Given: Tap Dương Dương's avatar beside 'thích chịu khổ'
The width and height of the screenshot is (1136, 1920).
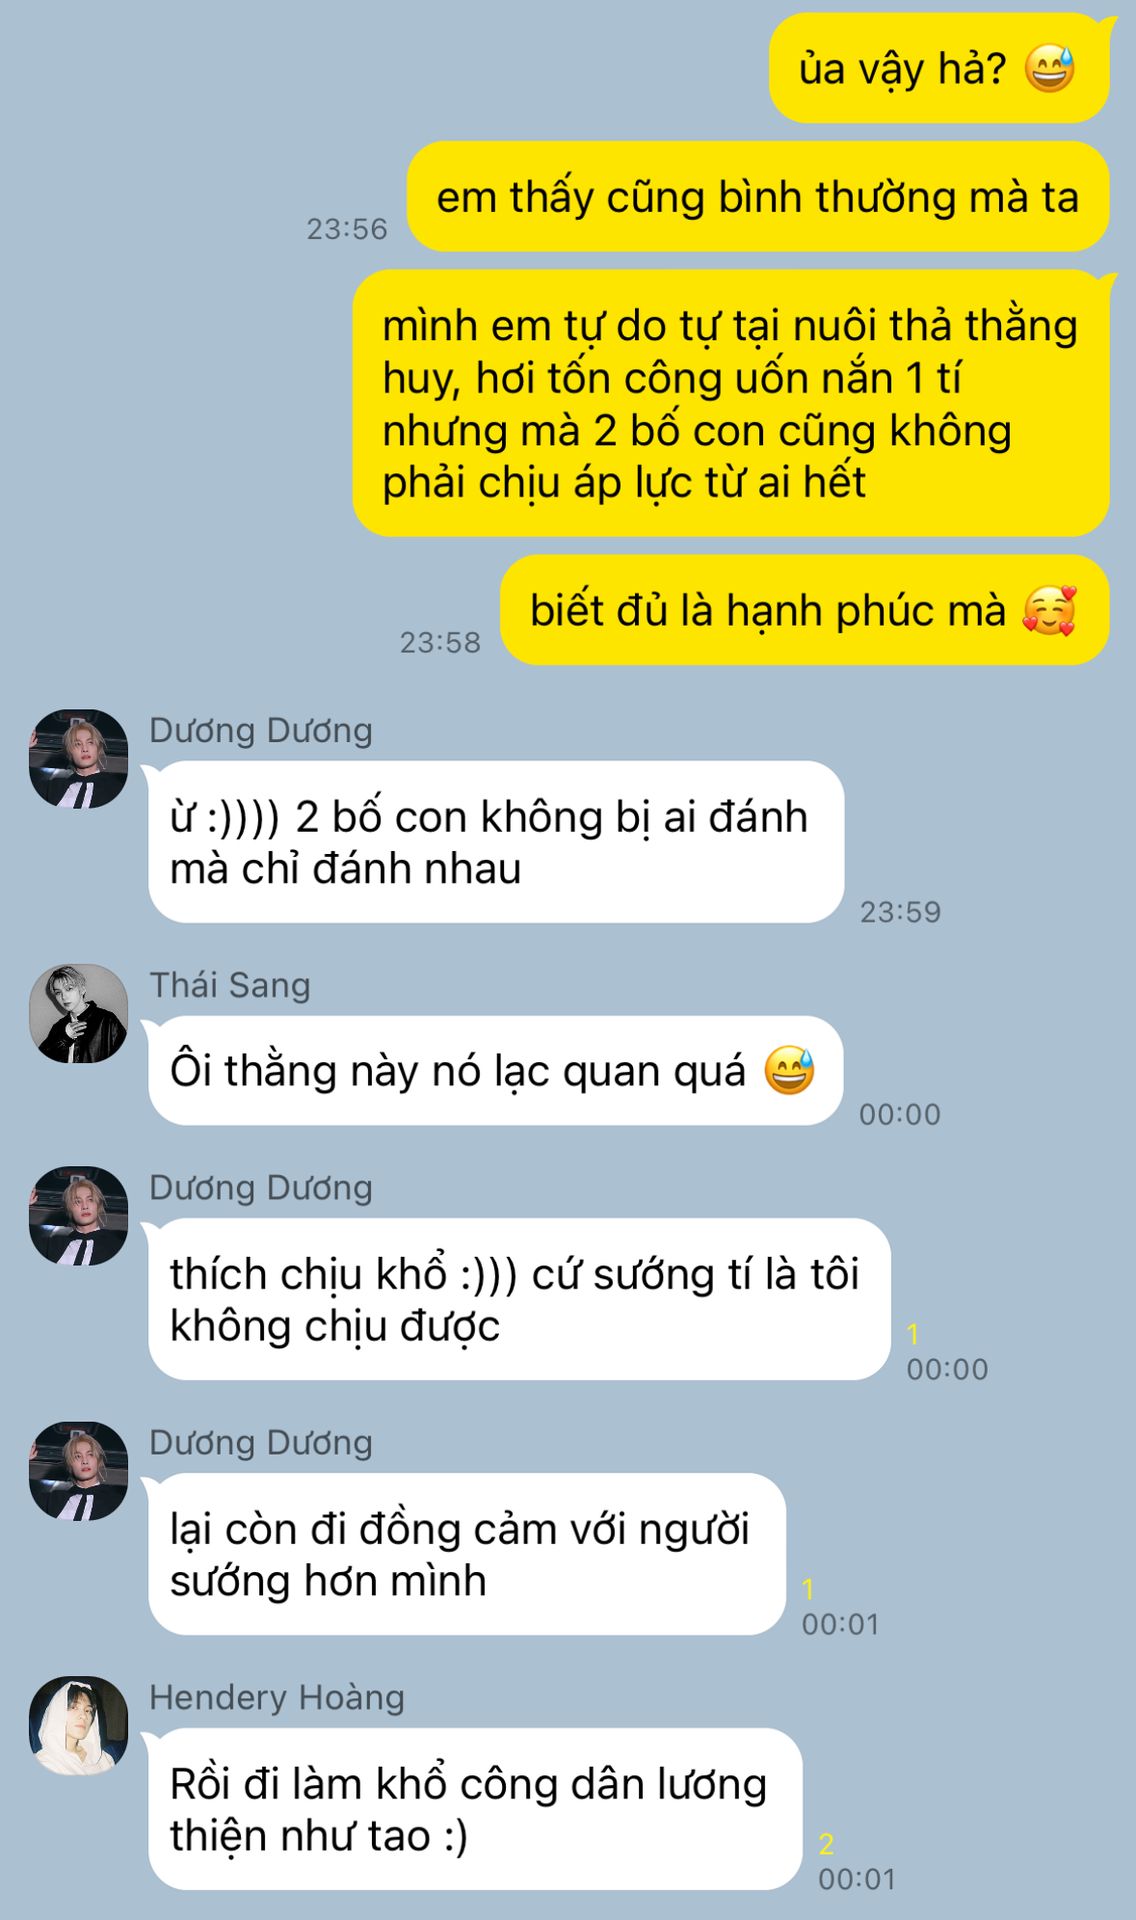Looking at the screenshot, I should pyautogui.click(x=79, y=1216).
